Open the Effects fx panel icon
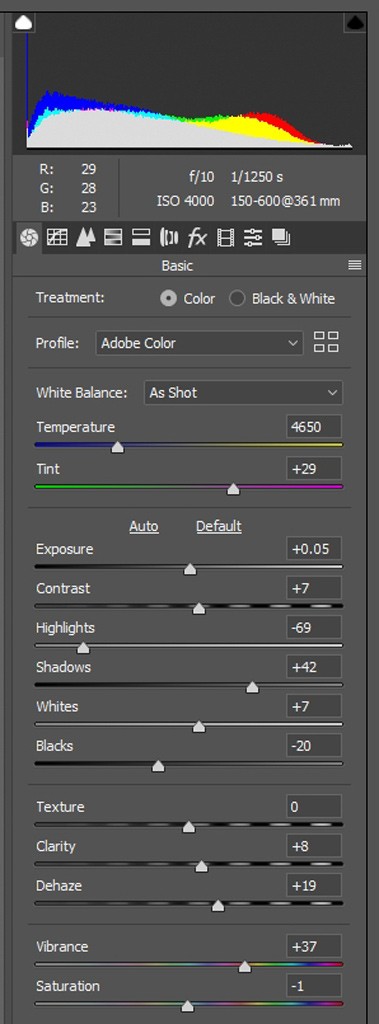The image size is (379, 1024). click(197, 238)
